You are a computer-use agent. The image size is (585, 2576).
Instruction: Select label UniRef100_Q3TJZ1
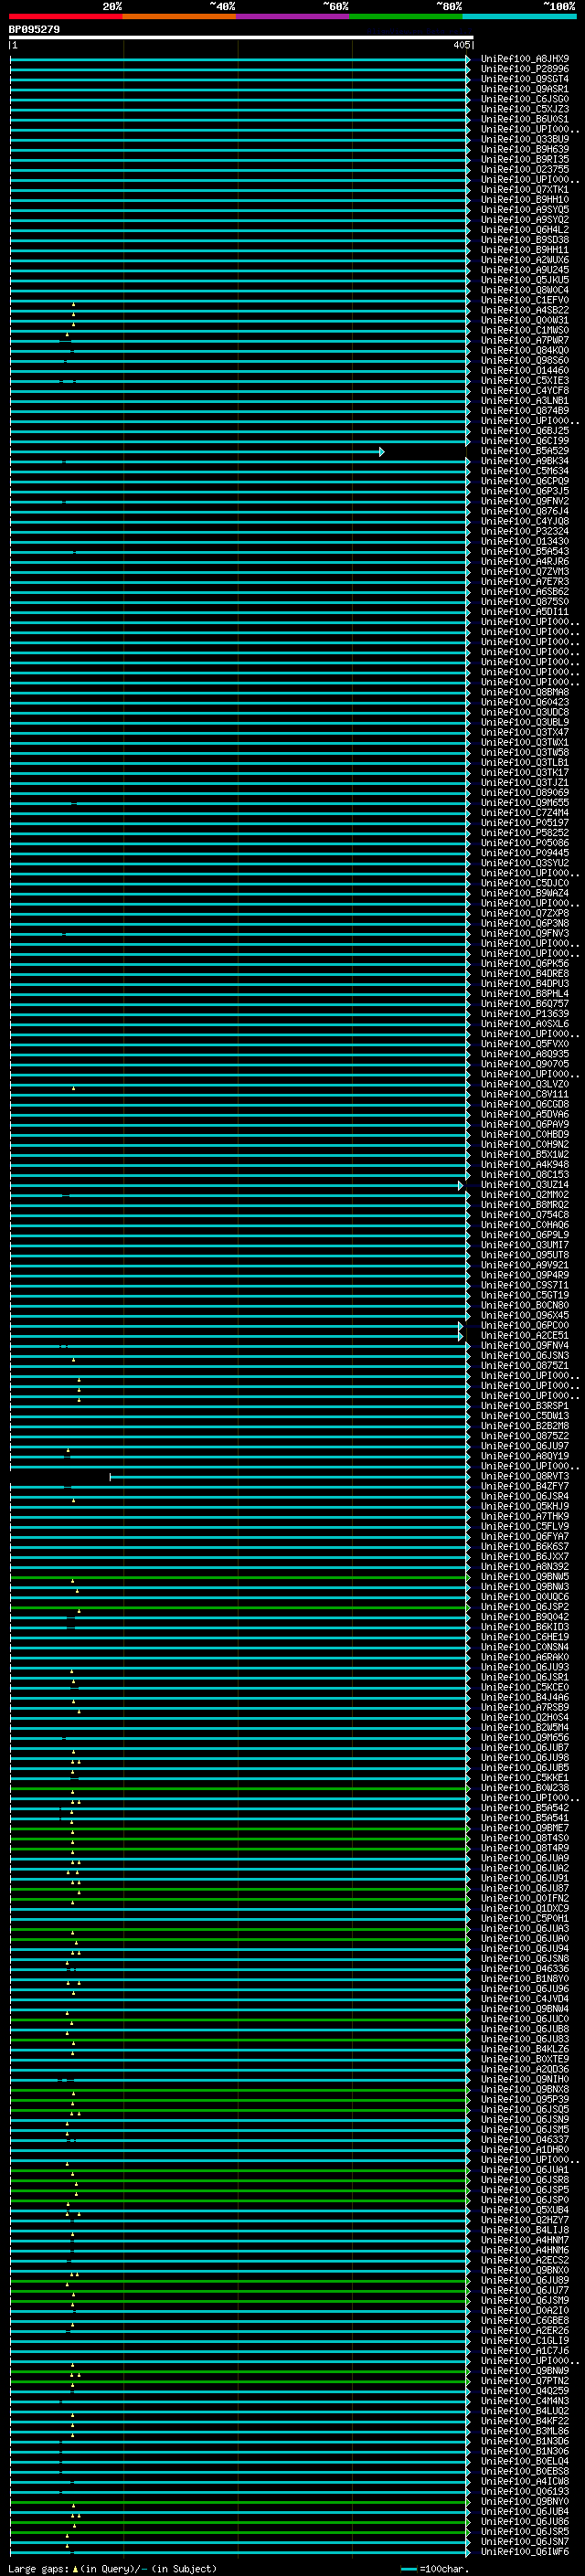525,783
